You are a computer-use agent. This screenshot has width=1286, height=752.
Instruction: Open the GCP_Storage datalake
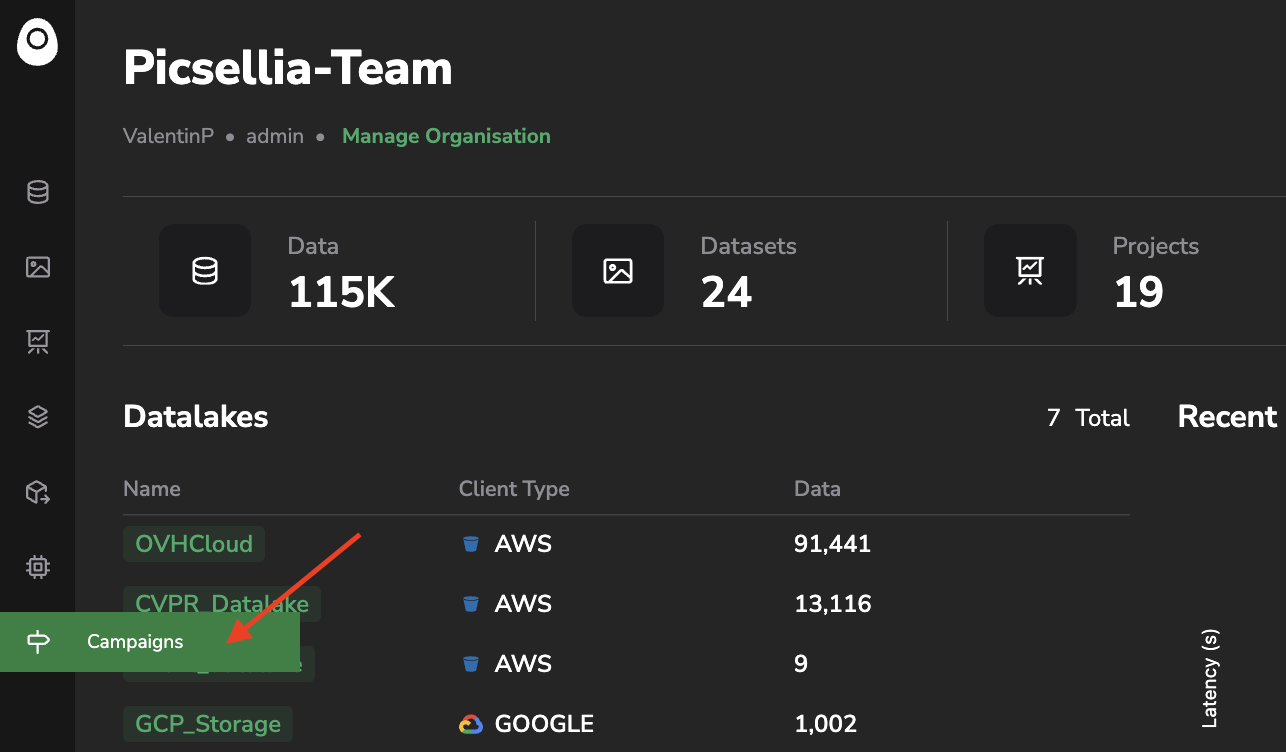pyautogui.click(x=208, y=723)
